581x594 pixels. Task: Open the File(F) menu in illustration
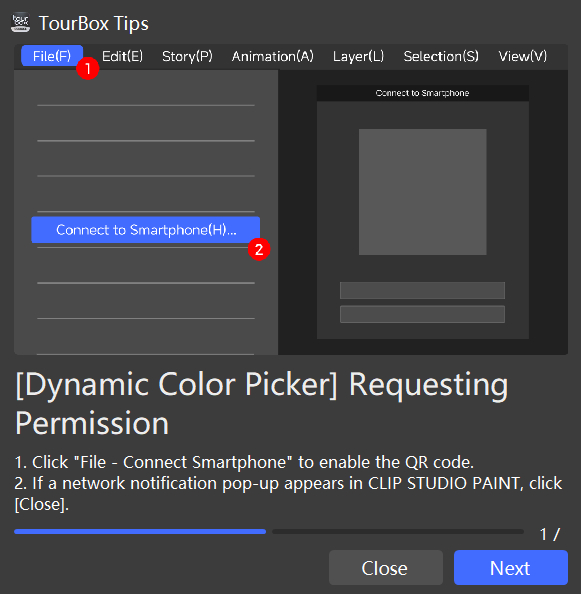[52, 56]
